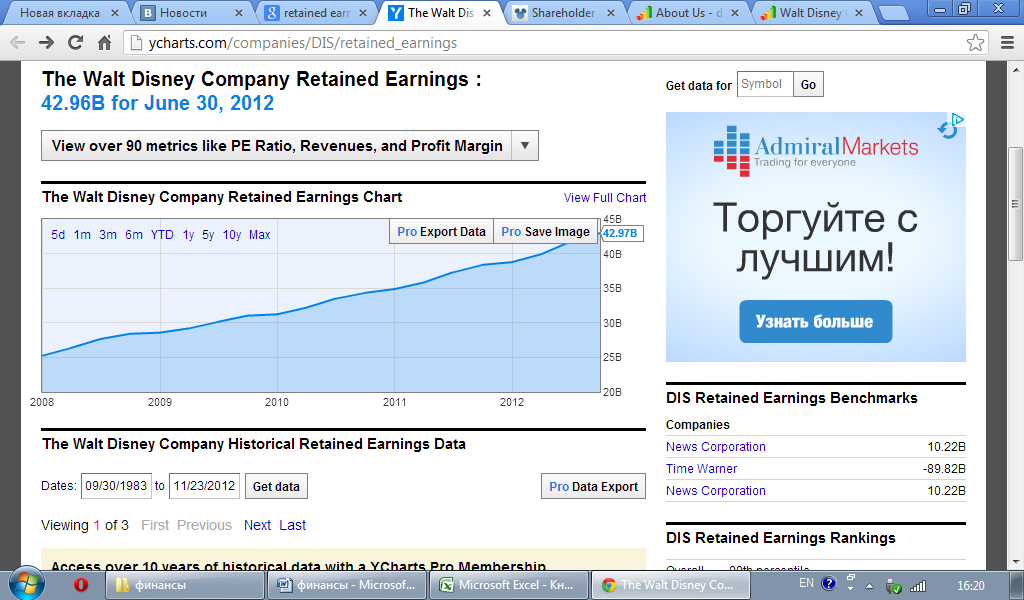Viewport: 1024px width, 600px height.
Task: Click the start date field 09/30/1983
Action: coord(116,486)
